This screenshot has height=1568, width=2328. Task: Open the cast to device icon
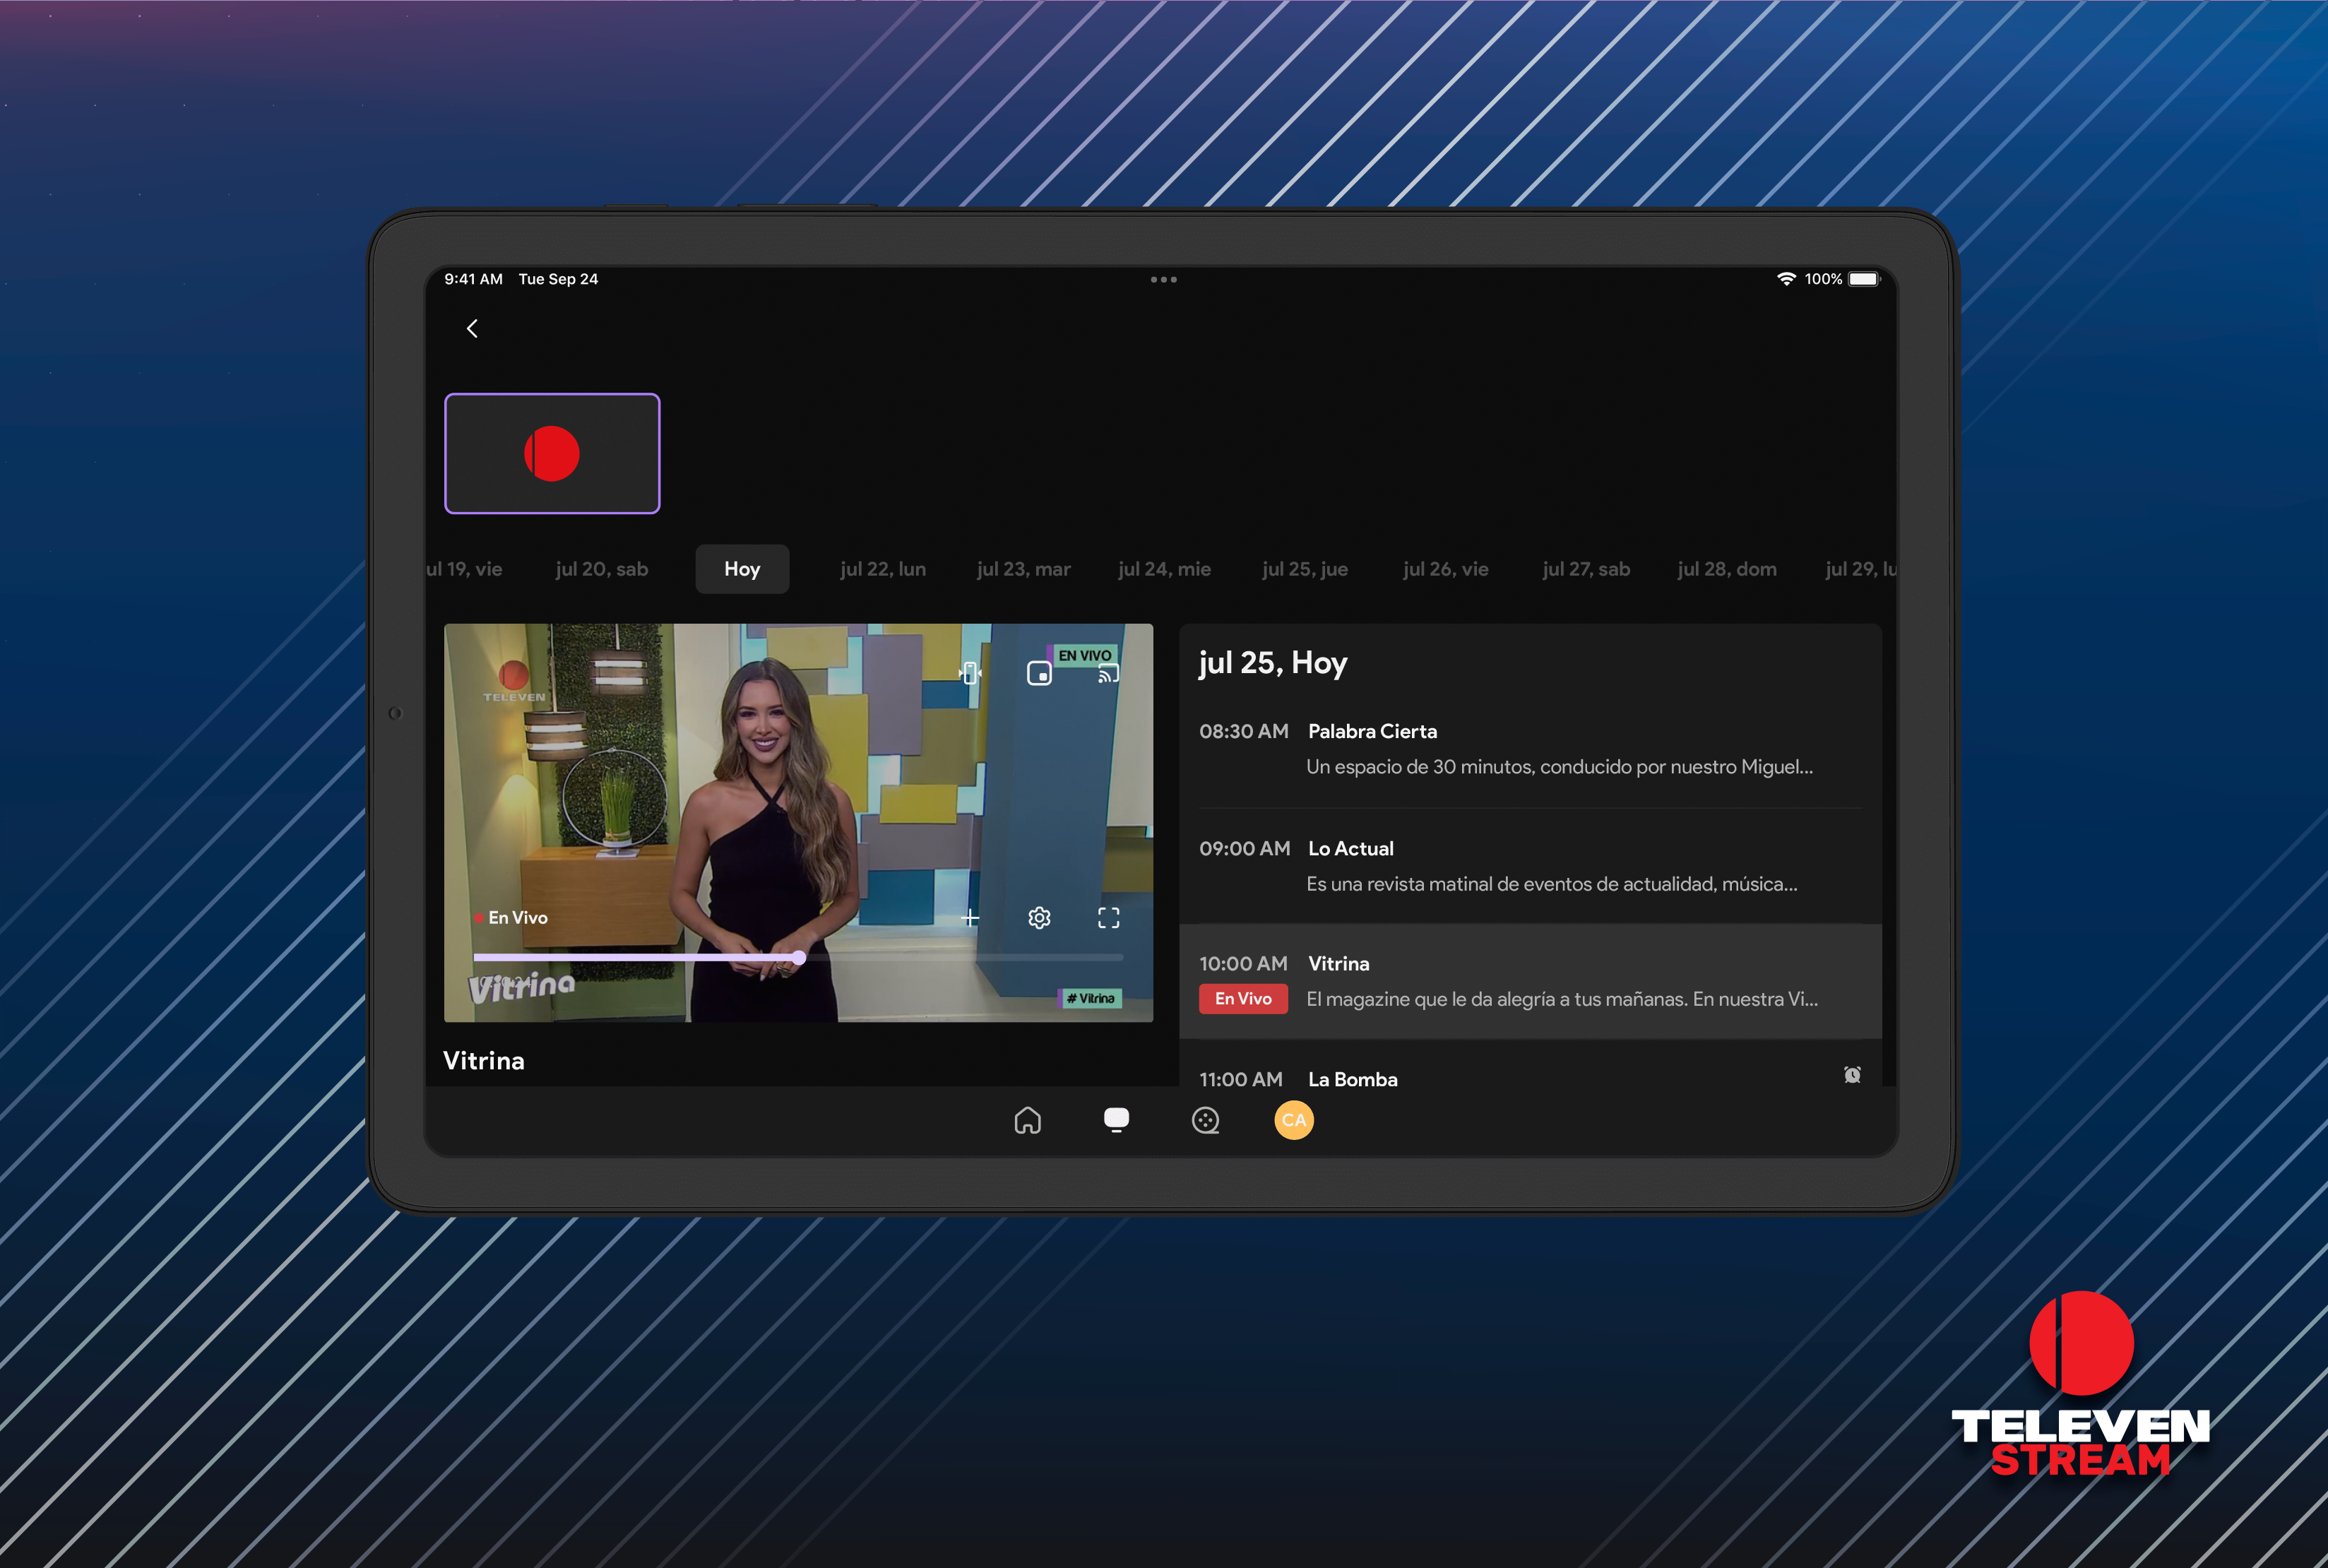coord(1108,673)
